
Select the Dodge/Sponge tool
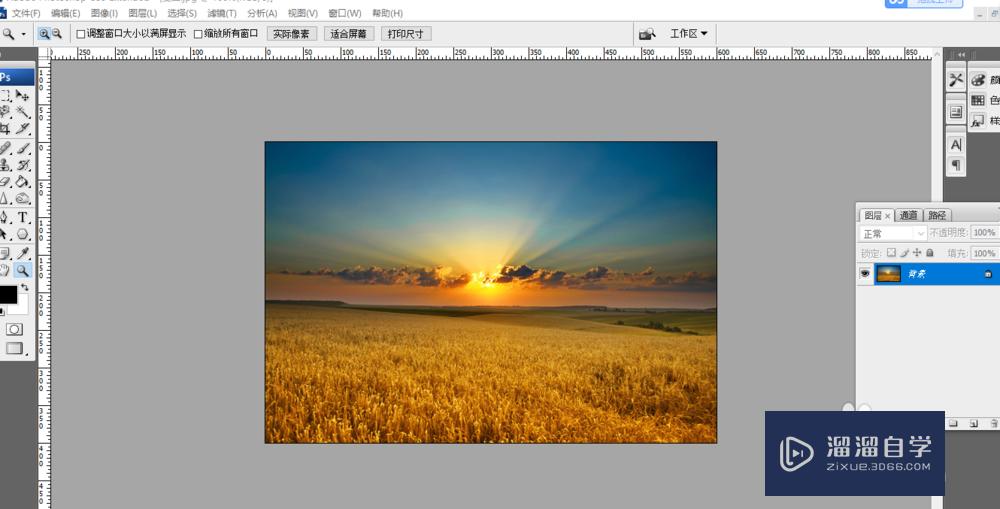click(x=22, y=198)
